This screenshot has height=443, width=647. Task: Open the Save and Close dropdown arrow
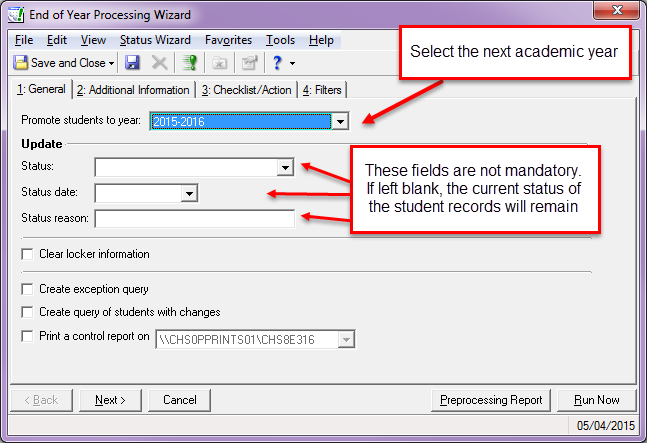[111, 64]
